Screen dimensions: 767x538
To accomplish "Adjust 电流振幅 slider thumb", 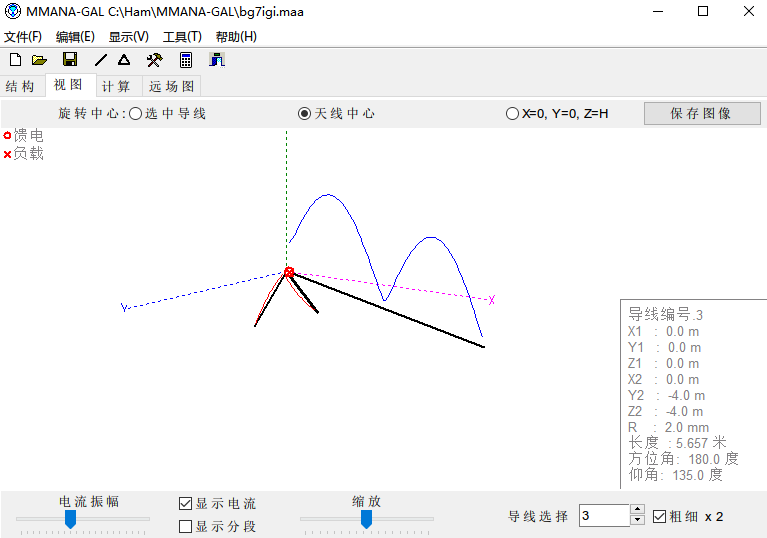I will 70,519.
